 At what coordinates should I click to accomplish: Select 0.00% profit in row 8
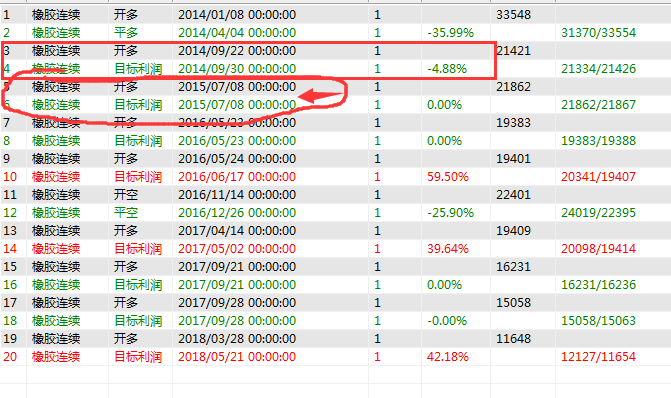pyautogui.click(x=444, y=141)
